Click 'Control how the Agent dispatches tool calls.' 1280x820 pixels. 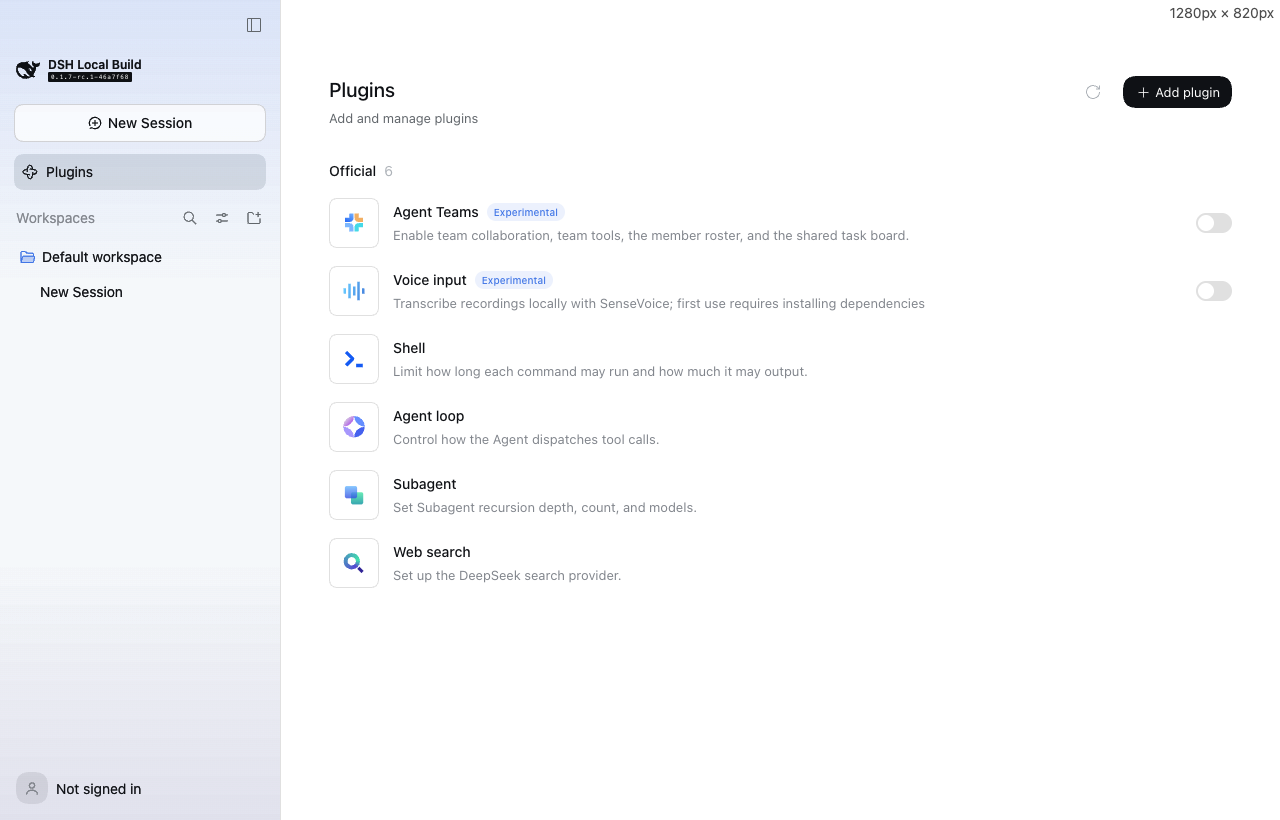point(526,440)
